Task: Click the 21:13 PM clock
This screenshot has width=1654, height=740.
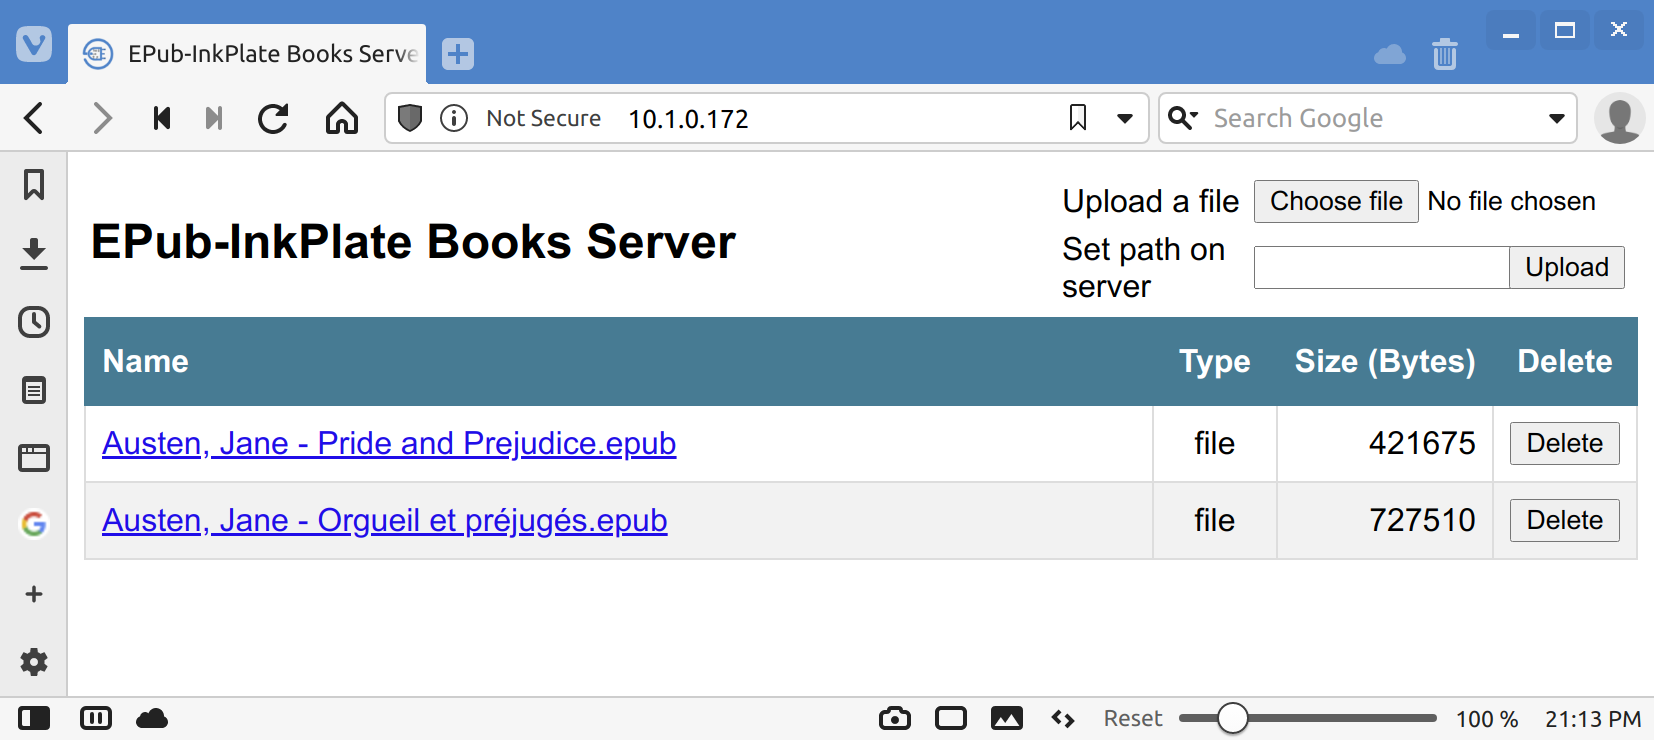Action: 1593,719
